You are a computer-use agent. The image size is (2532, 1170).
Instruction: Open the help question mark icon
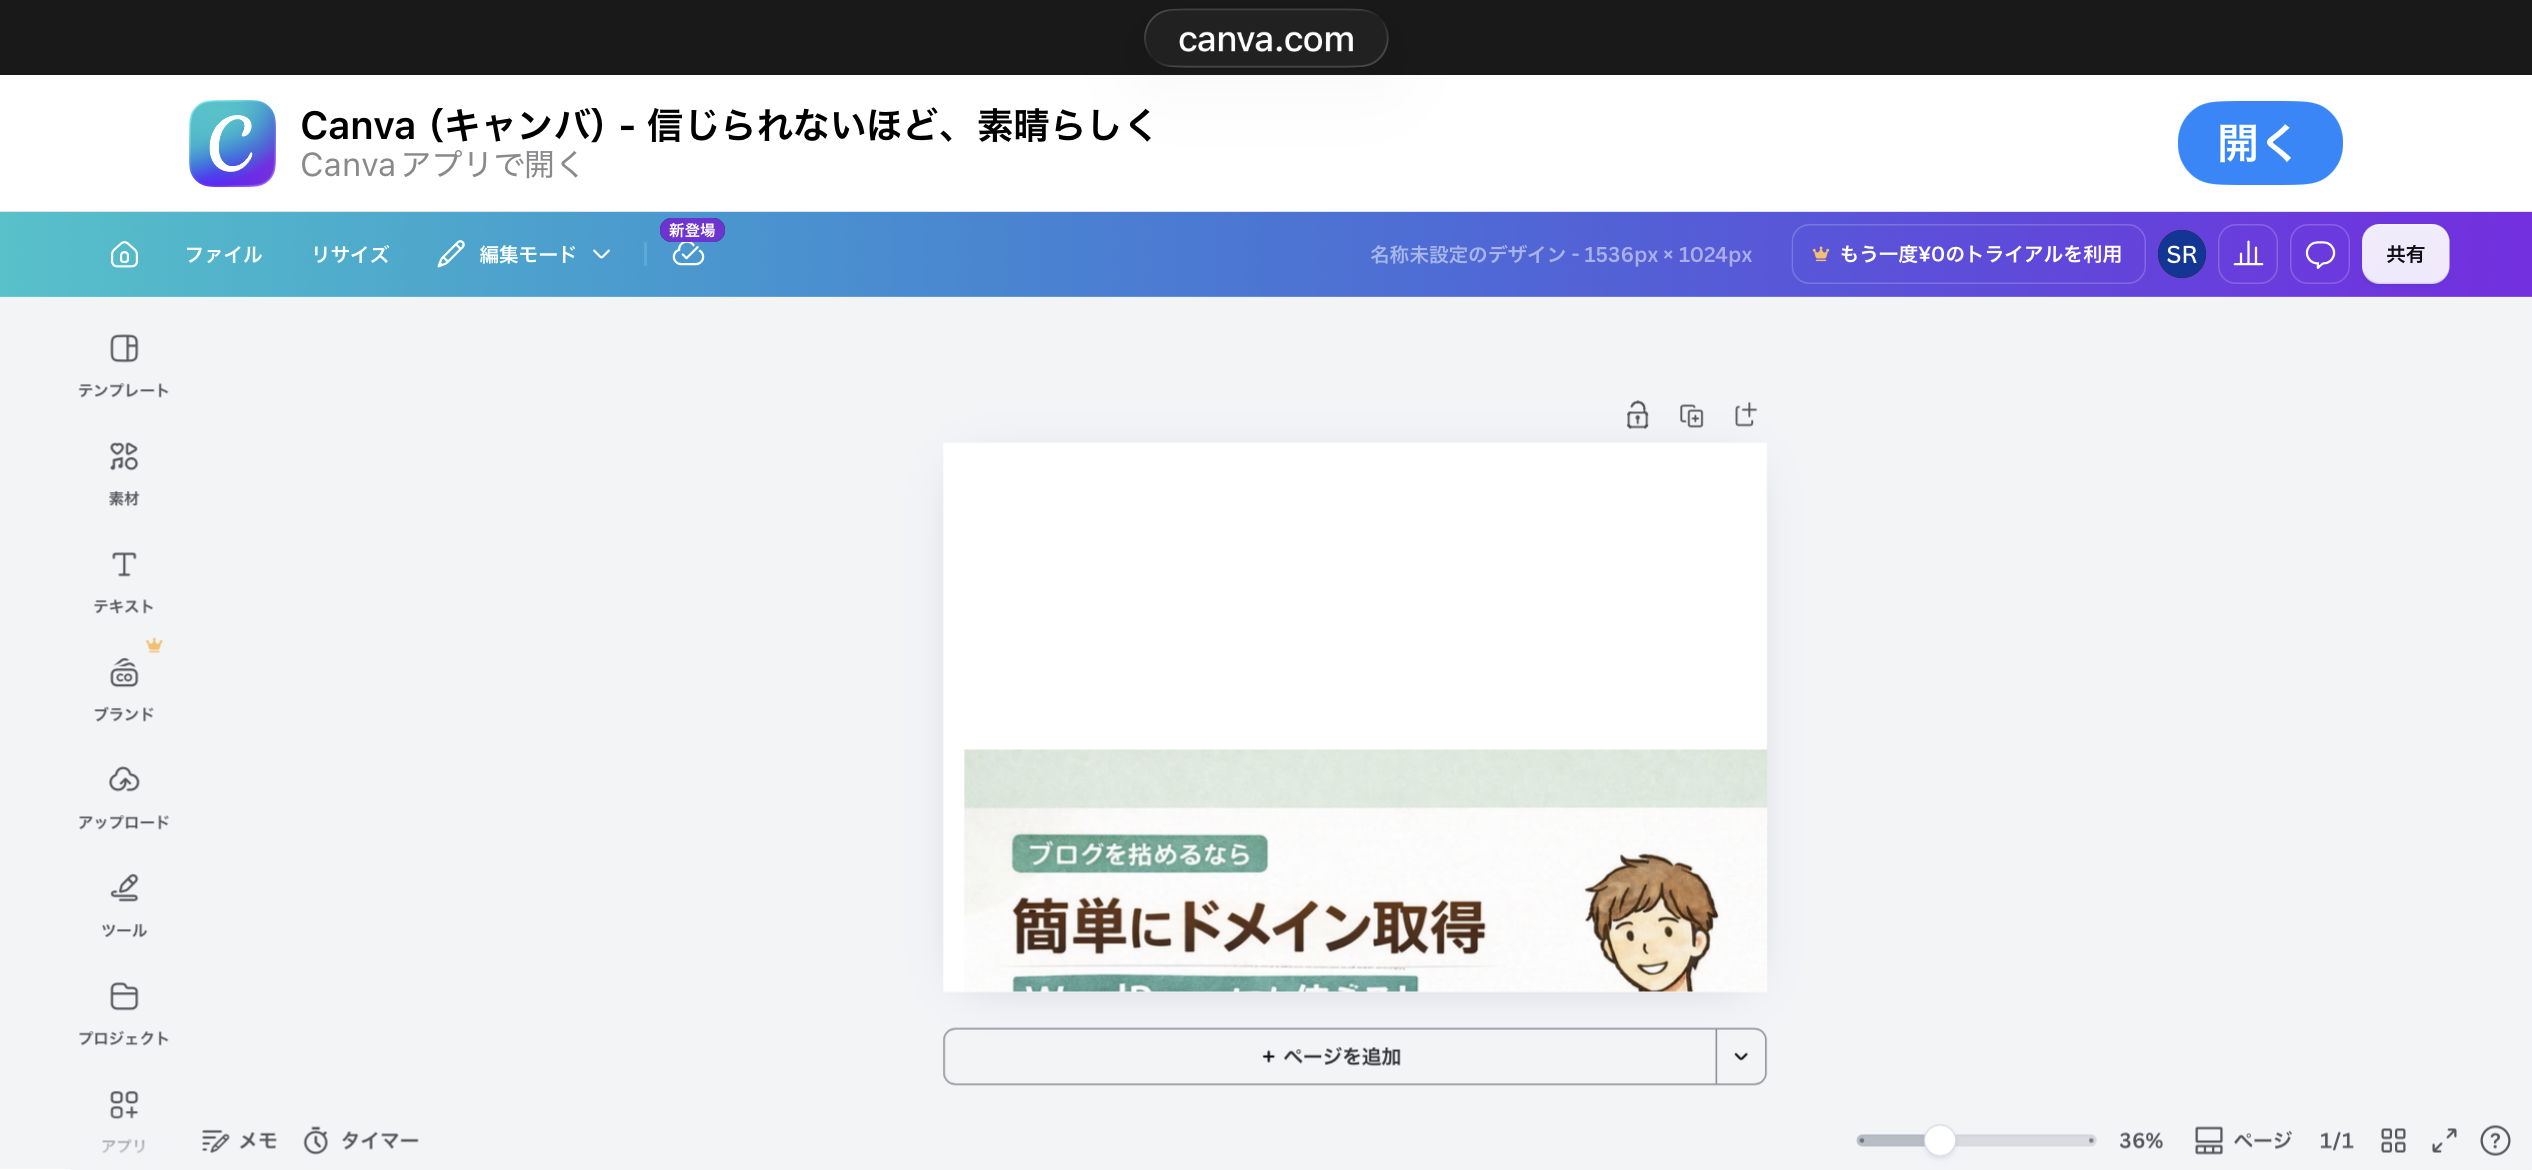click(x=2495, y=1140)
